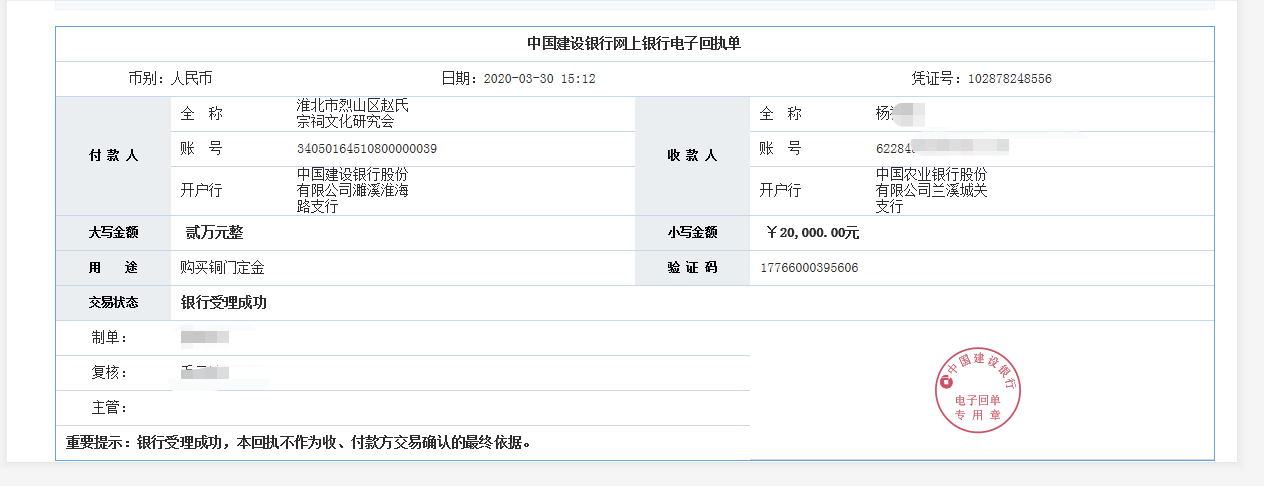Click the payee 全称 label
1264x486 pixels.
coord(781,114)
